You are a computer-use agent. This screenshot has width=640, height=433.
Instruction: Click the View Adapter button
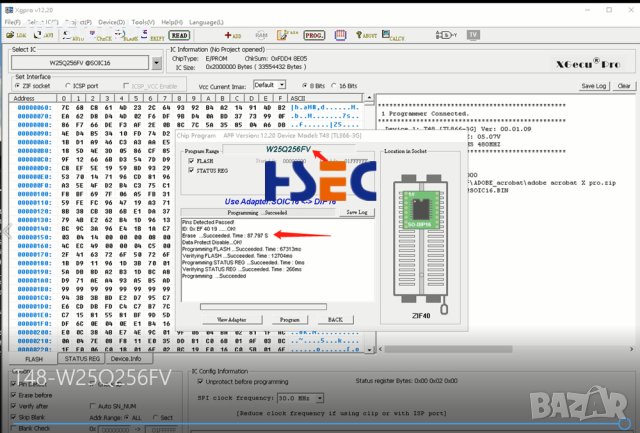(232, 320)
